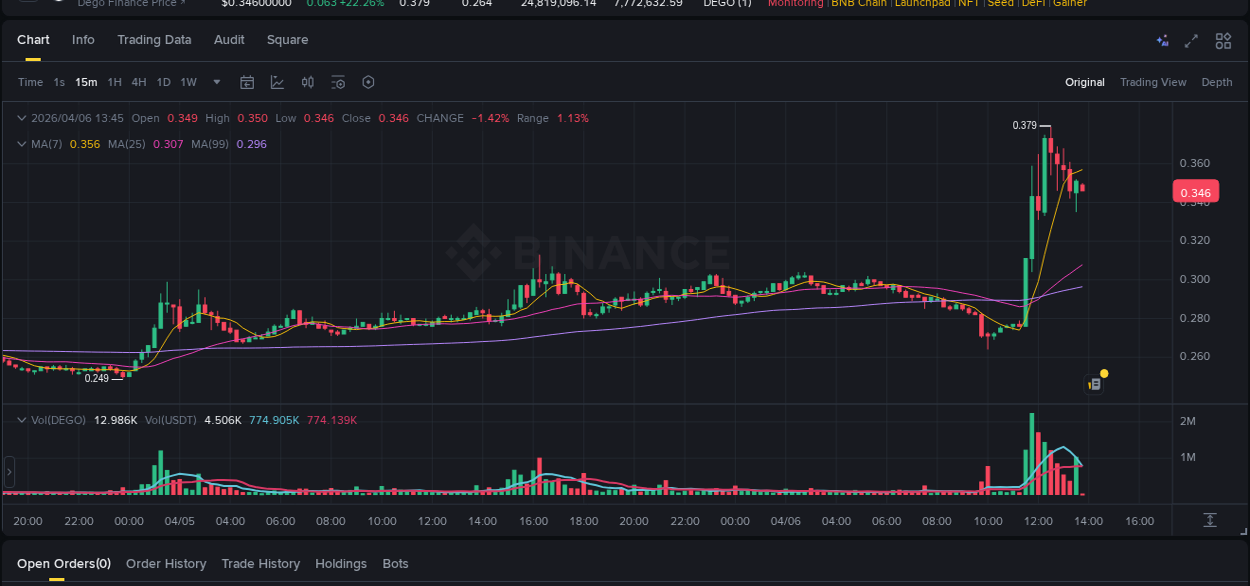Click the CHANGE value -1.42%
The height and width of the screenshot is (586, 1250).
(x=490, y=118)
